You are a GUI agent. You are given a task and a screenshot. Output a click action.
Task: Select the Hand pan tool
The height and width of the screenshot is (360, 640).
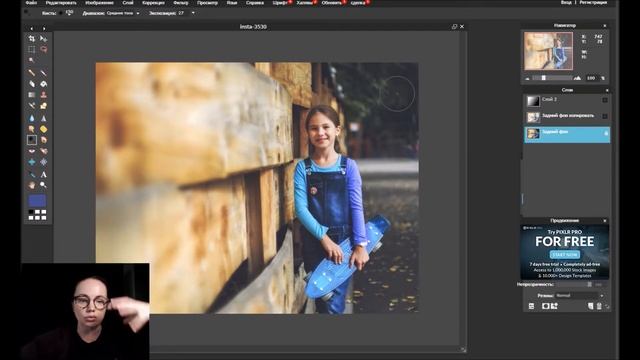(31, 185)
